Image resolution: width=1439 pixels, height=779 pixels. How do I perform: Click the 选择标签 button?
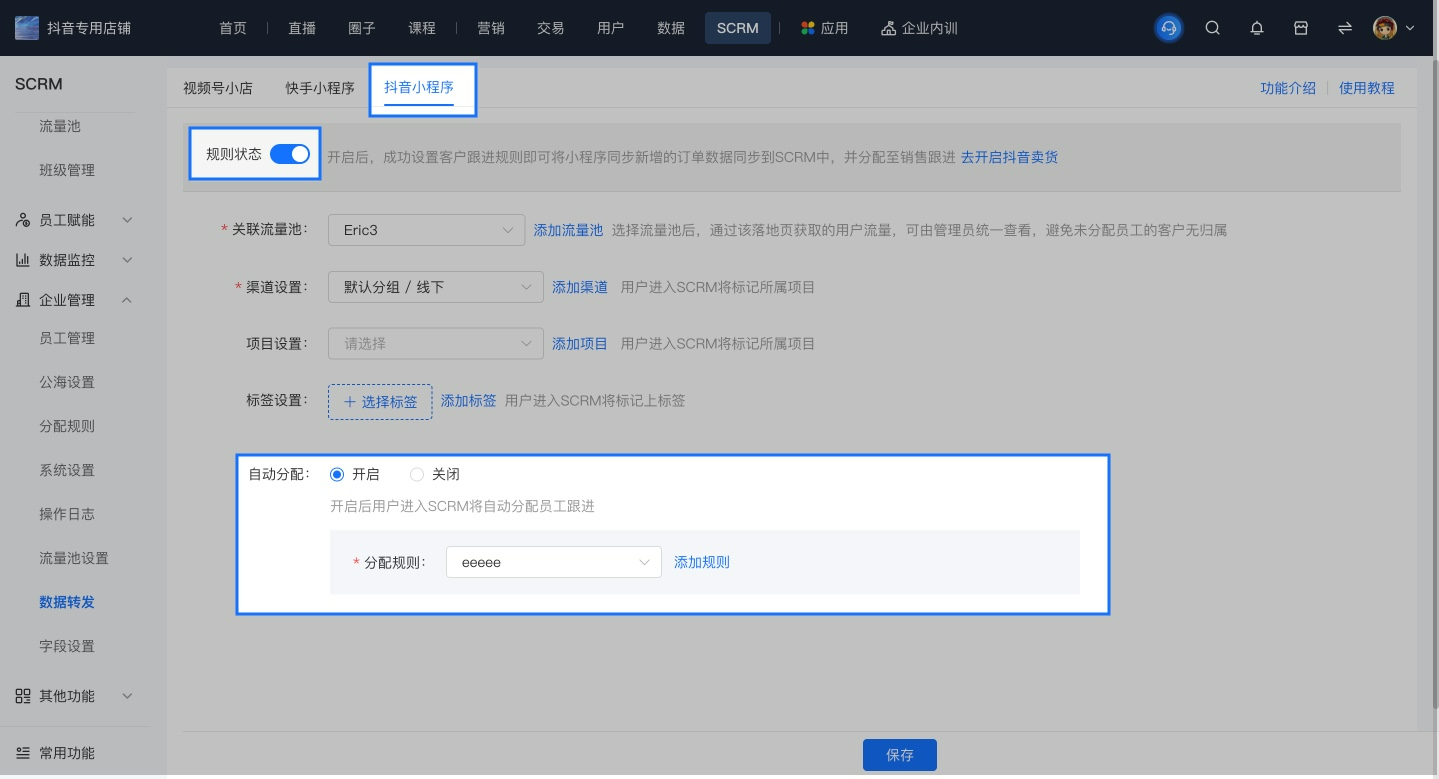[x=380, y=401]
